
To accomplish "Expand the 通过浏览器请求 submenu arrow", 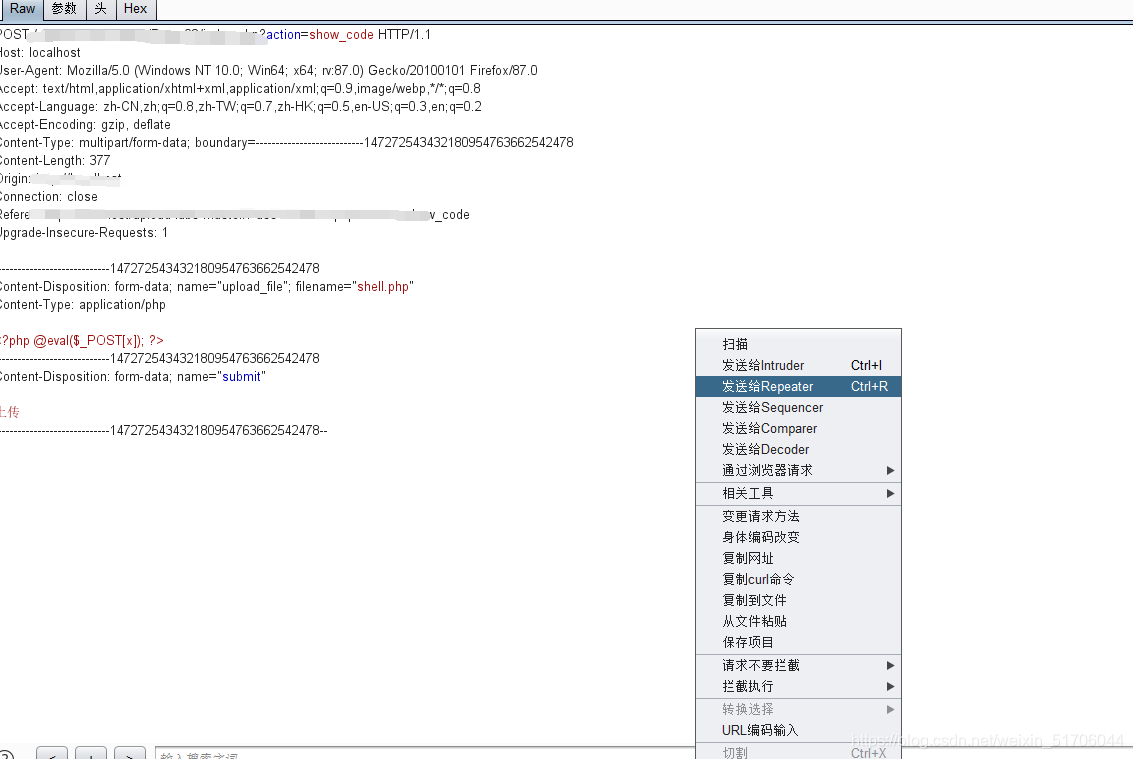I will coord(890,471).
